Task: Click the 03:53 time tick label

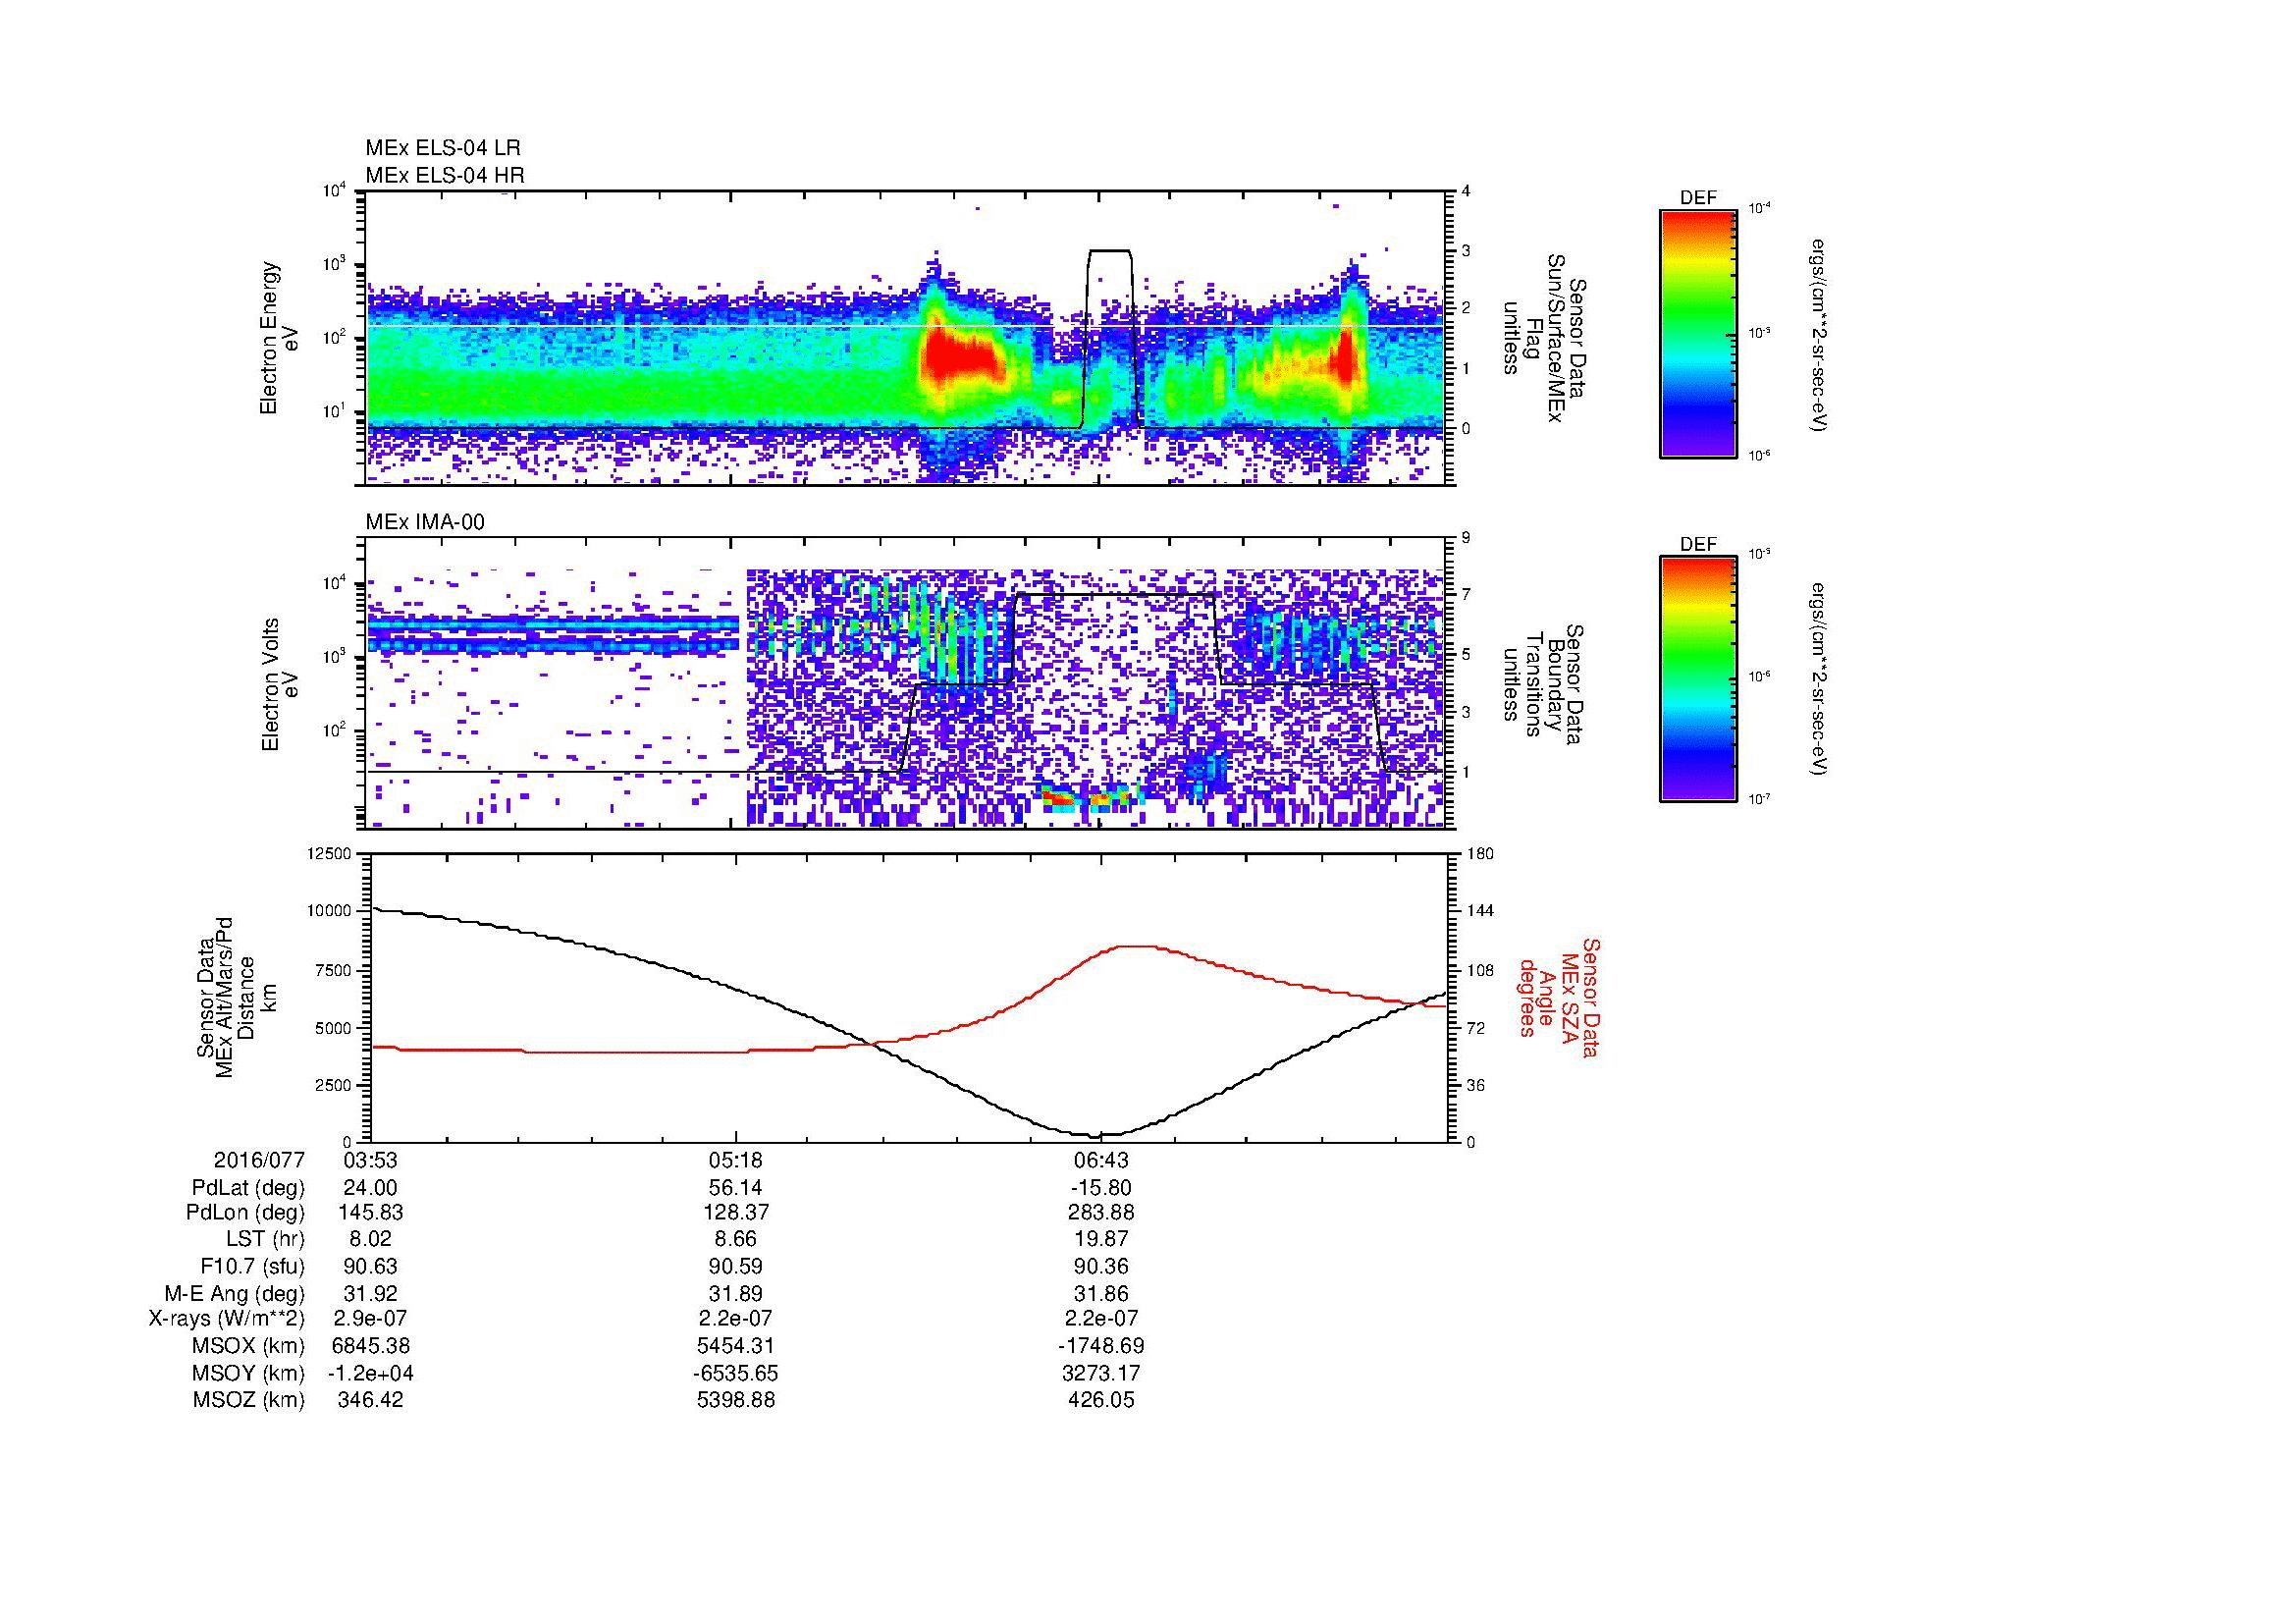Action: [370, 1160]
